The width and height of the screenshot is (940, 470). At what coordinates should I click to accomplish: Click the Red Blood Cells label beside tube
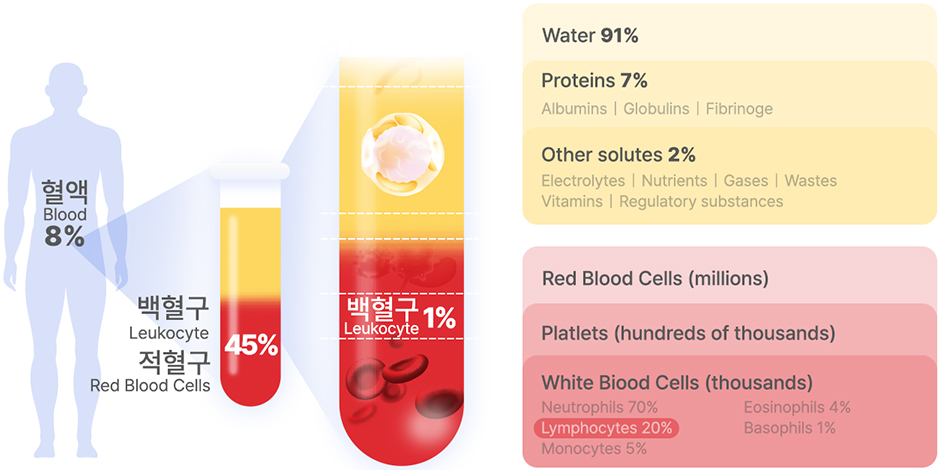(150, 385)
